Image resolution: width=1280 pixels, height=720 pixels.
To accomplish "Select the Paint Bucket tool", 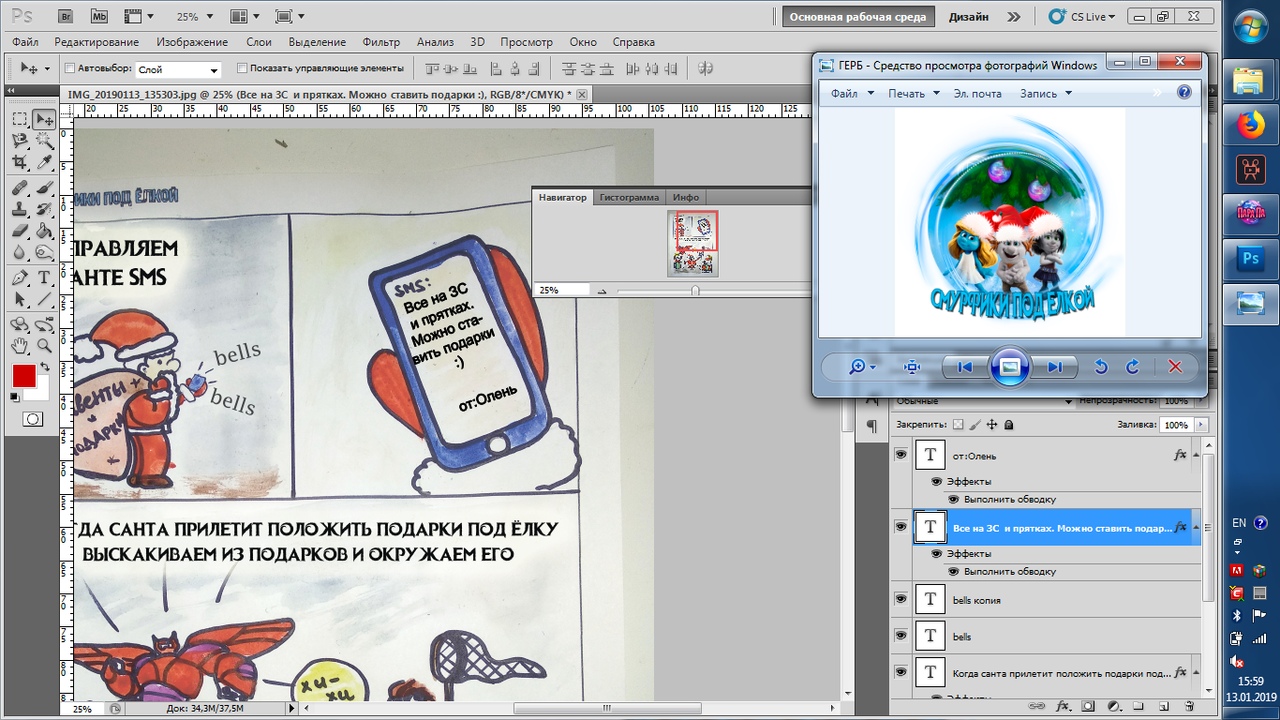I will (x=44, y=231).
